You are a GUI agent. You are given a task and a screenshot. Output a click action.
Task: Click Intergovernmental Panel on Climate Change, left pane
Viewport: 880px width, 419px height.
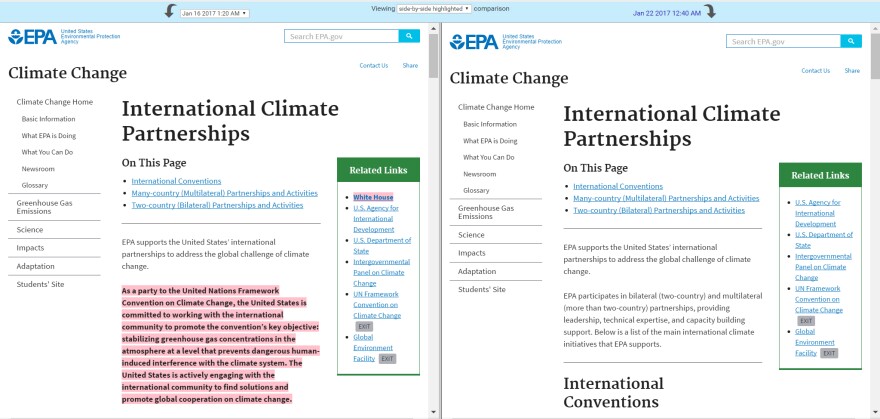coord(382,273)
